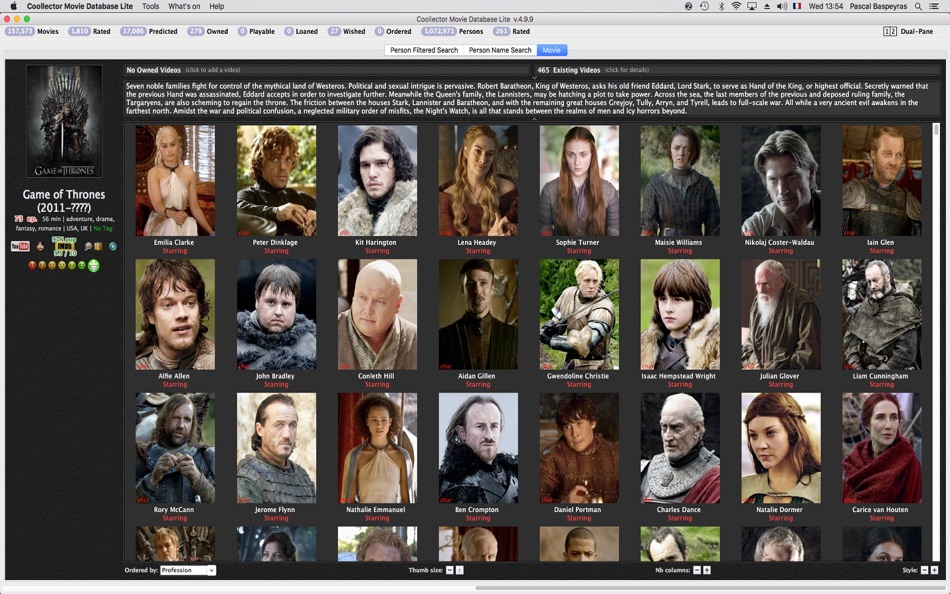Viewport: 950px width, 594px height.
Task: Open Peter Dinklage's photo
Action: pyautogui.click(x=276, y=181)
